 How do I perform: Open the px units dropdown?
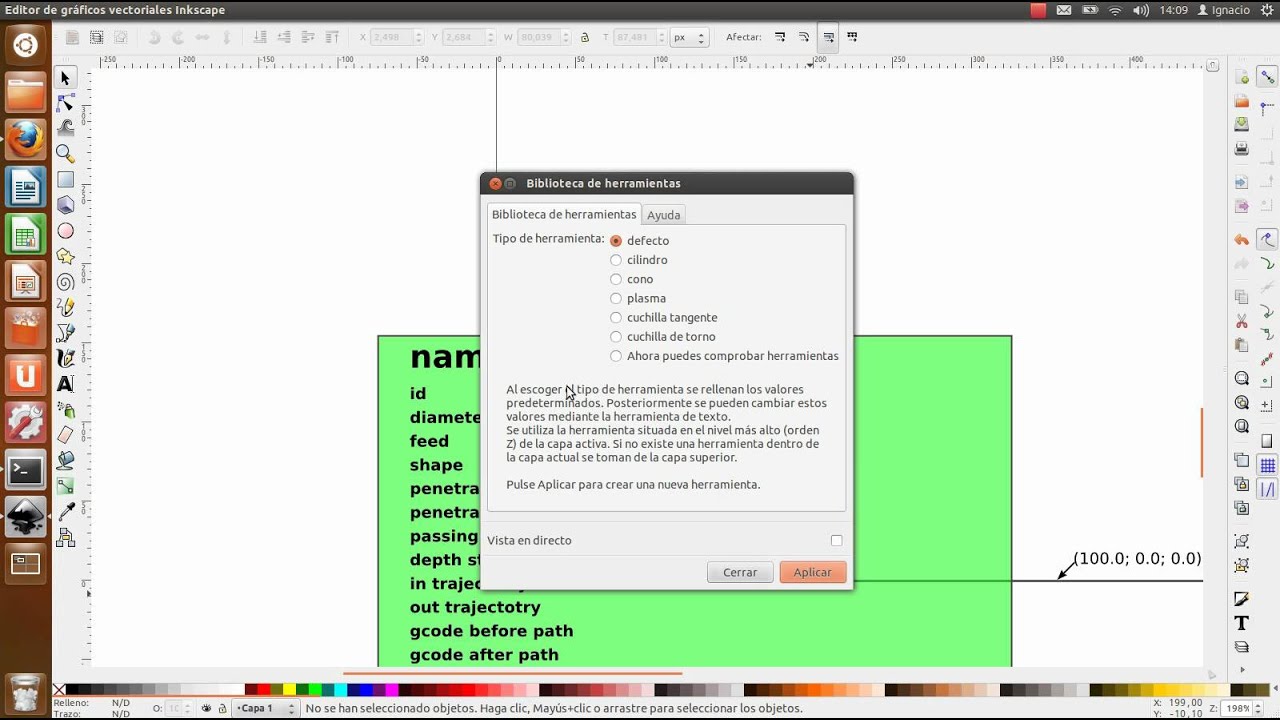[689, 37]
